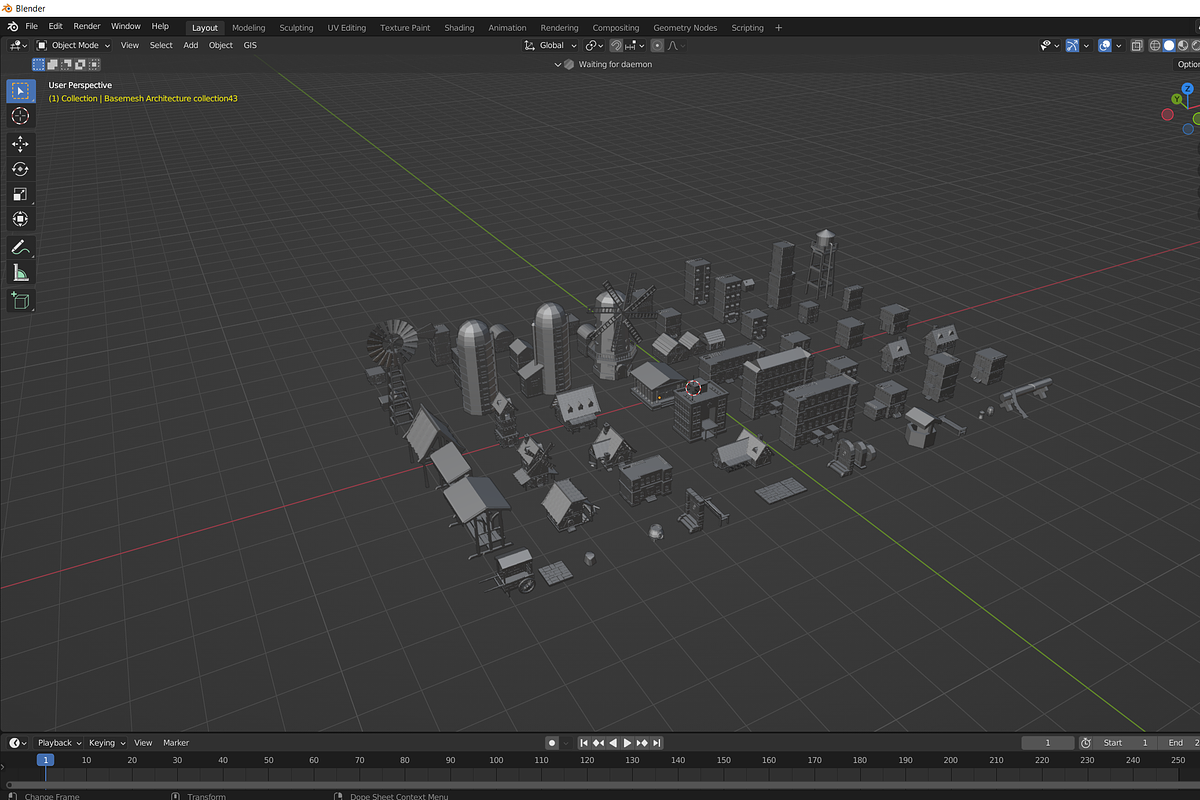The width and height of the screenshot is (1200, 800).
Task: Click the red X axis gizmo
Action: 1167,115
